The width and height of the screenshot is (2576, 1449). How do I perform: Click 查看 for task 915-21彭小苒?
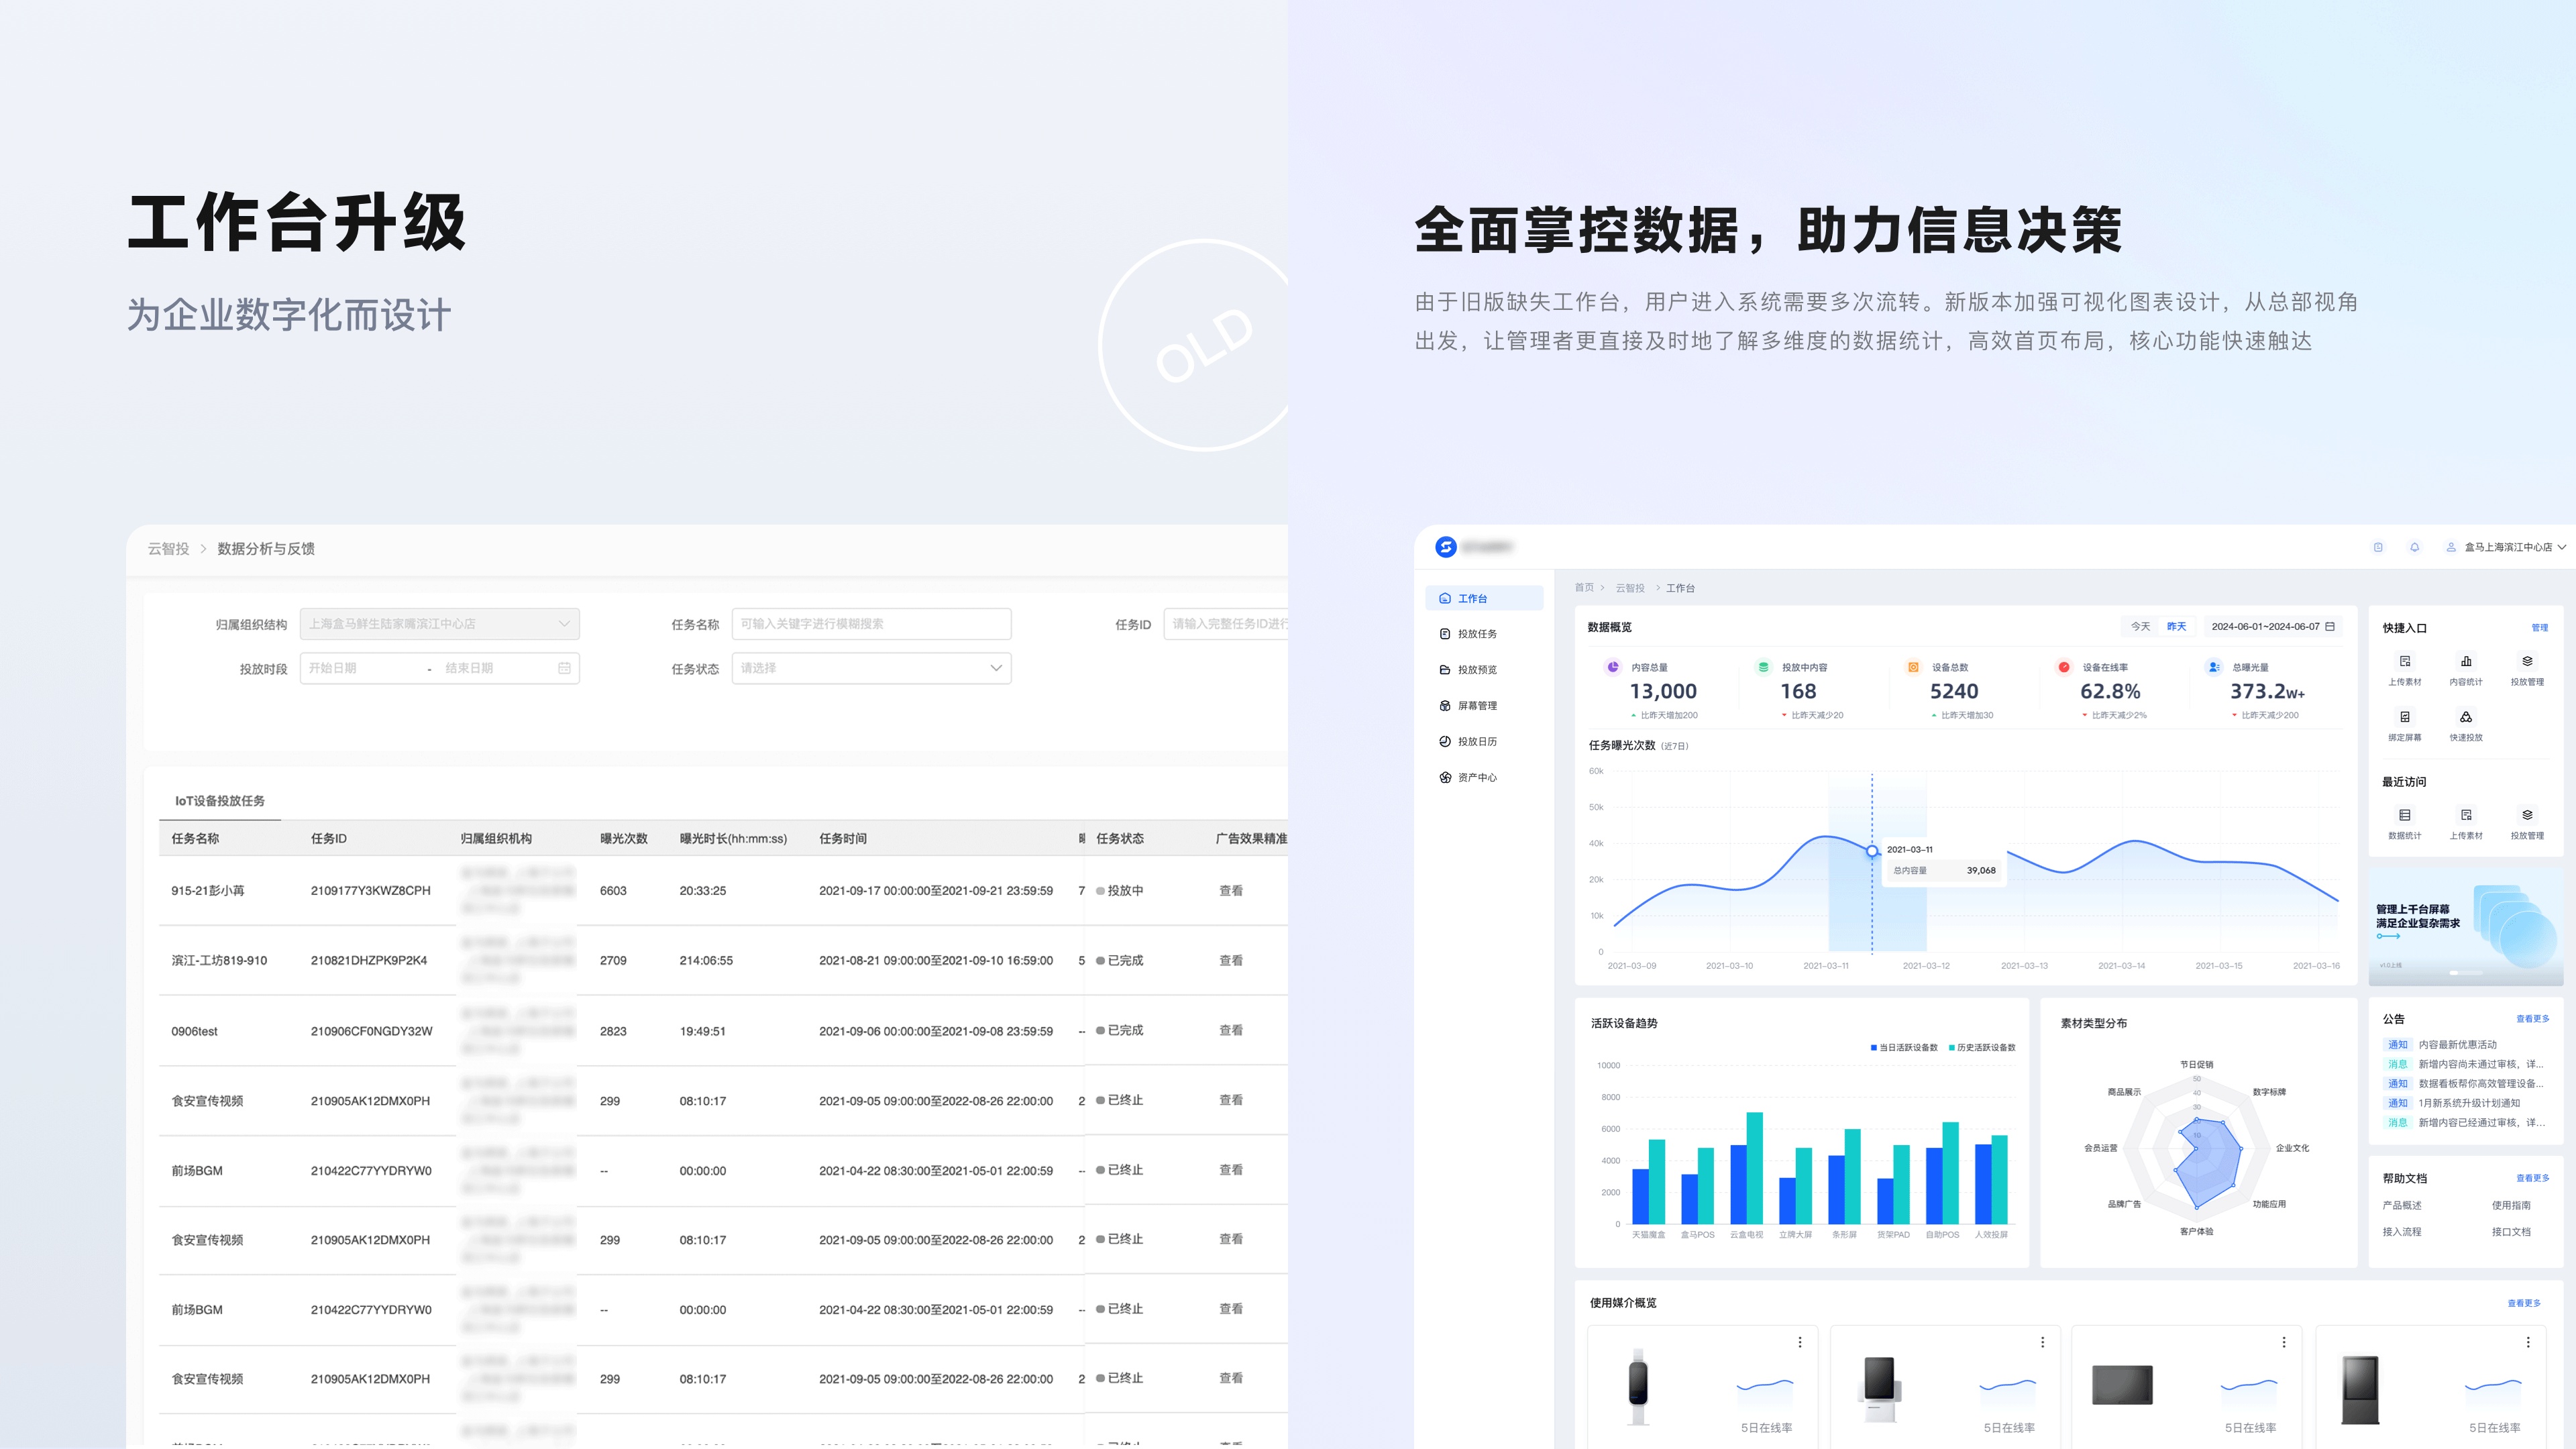click(x=1230, y=891)
